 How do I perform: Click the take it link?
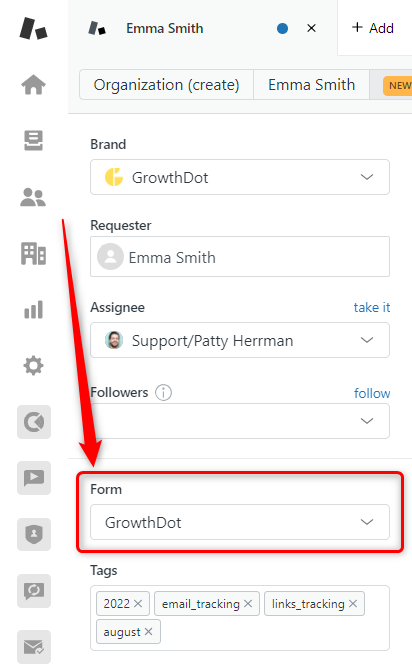[372, 307]
